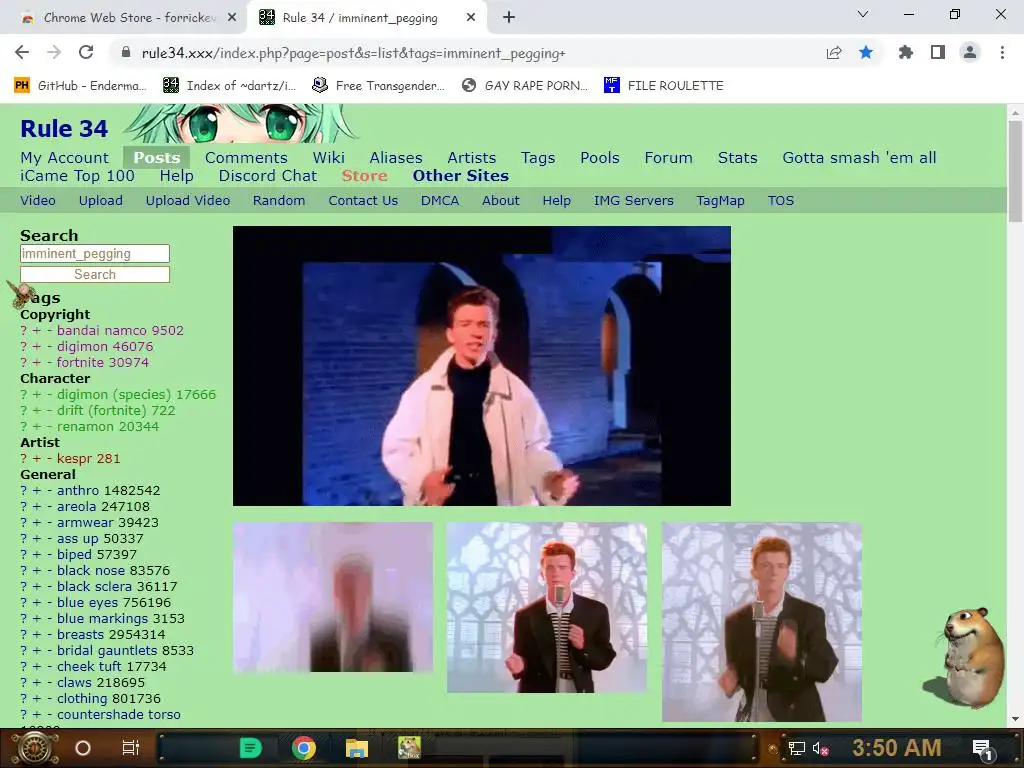Click Upload Video in the subnav
Image resolution: width=1024 pixels, height=768 pixels.
(187, 200)
